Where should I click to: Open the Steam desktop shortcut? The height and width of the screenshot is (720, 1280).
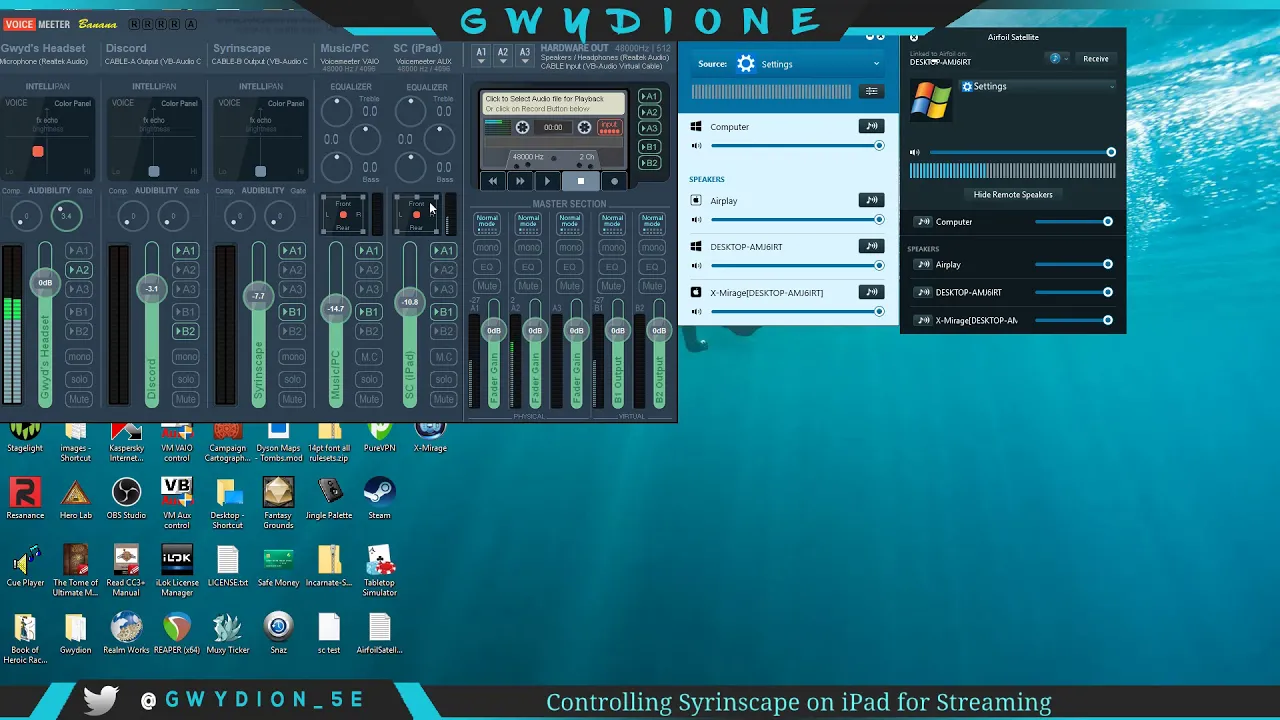[379, 498]
